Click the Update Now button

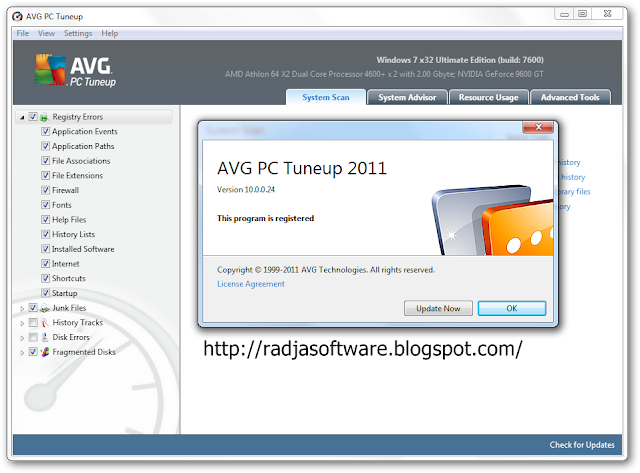click(x=438, y=309)
